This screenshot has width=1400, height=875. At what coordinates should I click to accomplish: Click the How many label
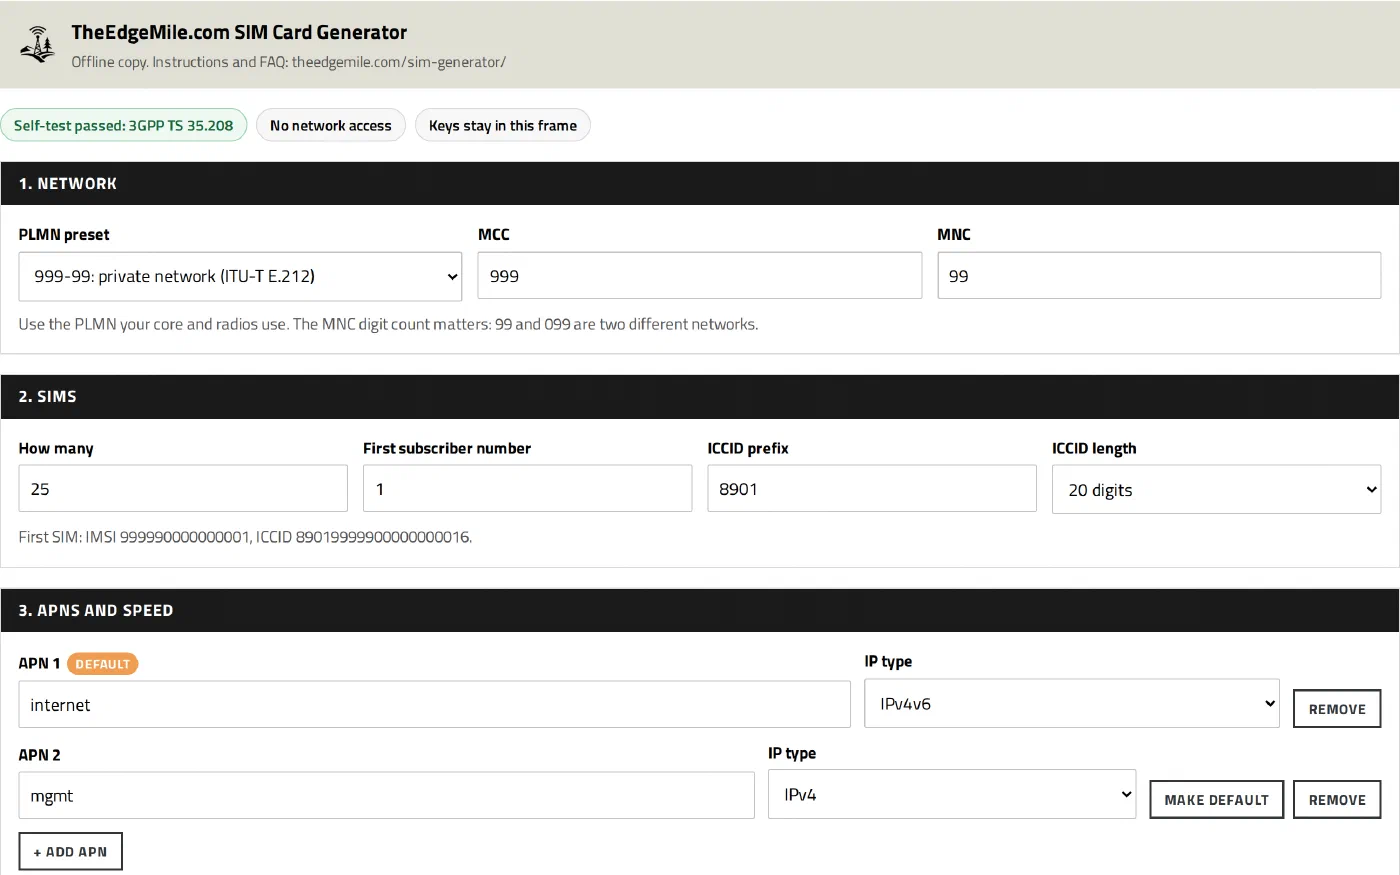click(x=56, y=448)
